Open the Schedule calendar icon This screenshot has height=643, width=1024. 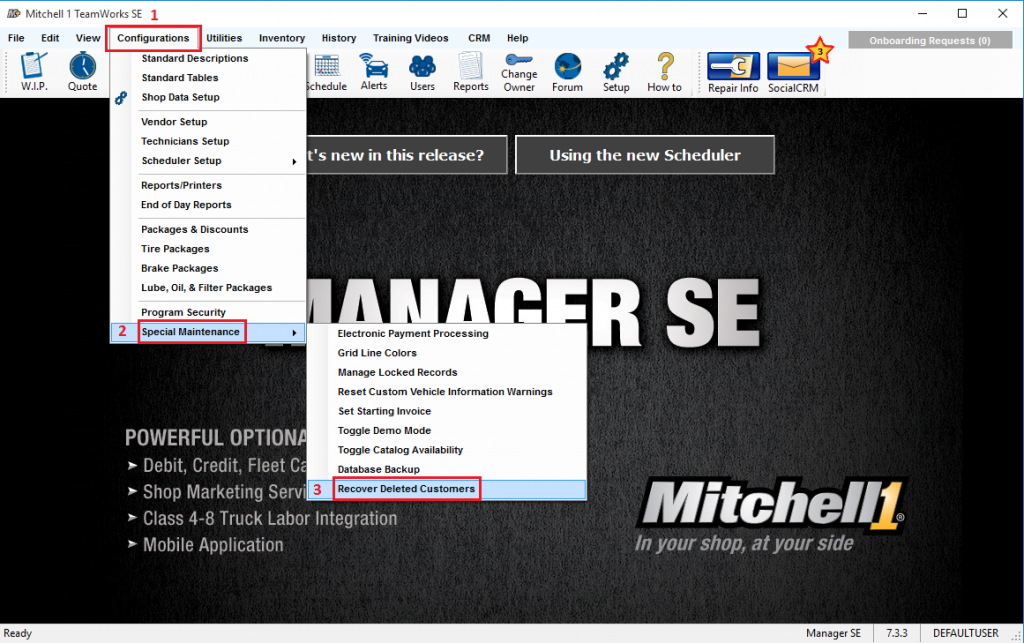[x=327, y=72]
